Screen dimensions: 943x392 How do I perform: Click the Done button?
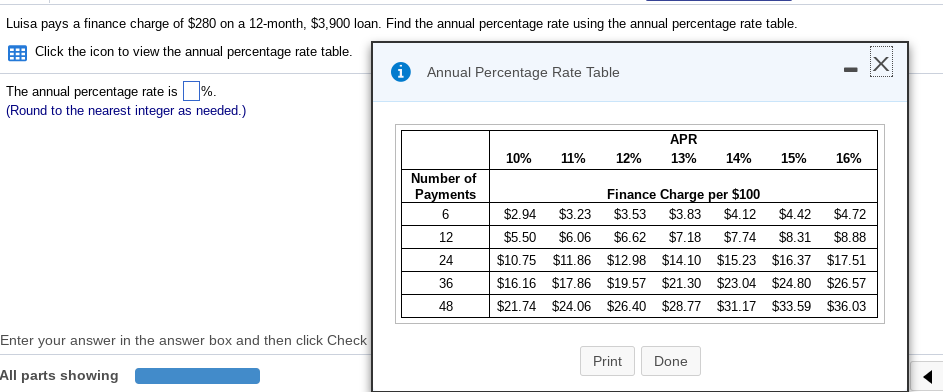671,361
